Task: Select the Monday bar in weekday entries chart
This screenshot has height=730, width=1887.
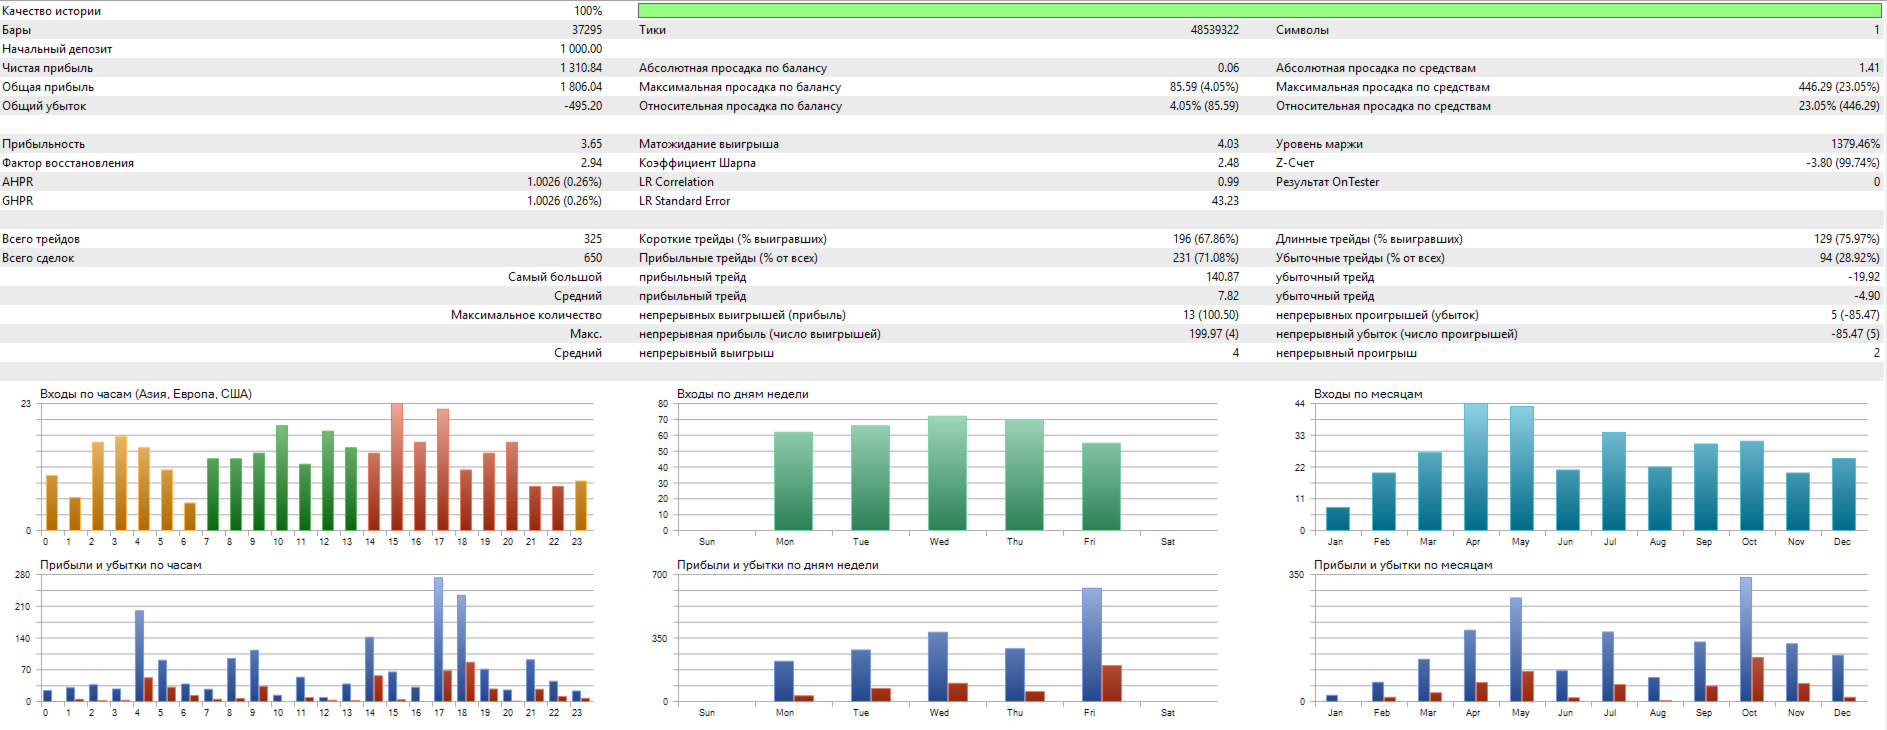Action: point(793,481)
